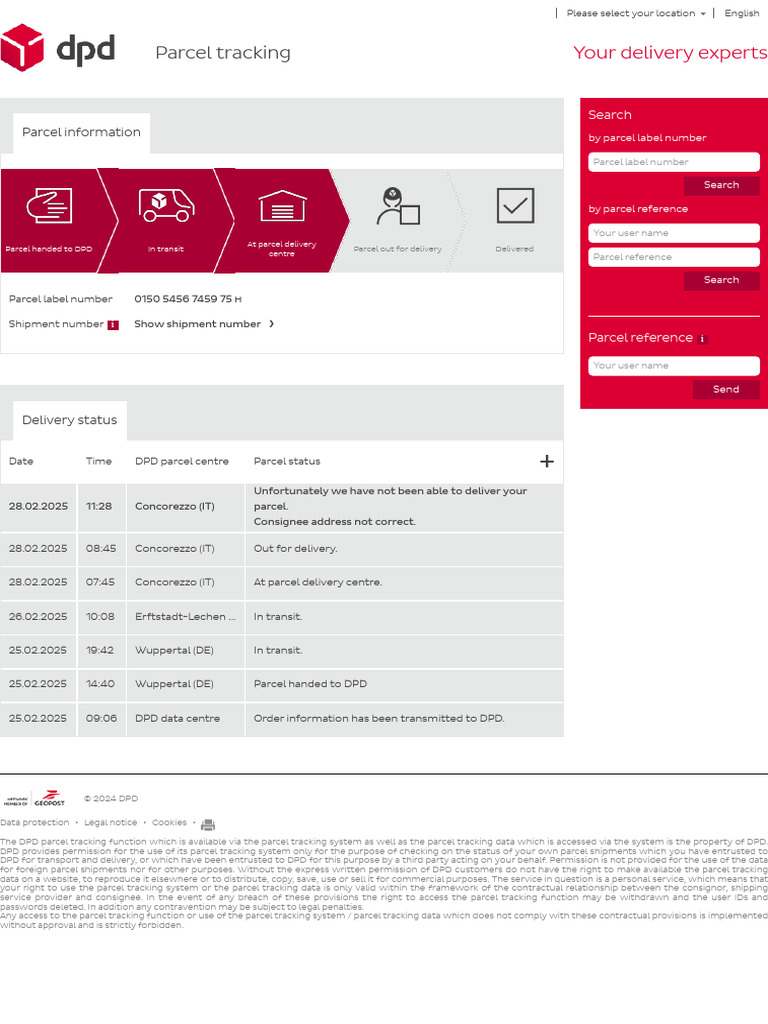
Task: Click the DPD parcel centre column header
Action: [x=182, y=462]
